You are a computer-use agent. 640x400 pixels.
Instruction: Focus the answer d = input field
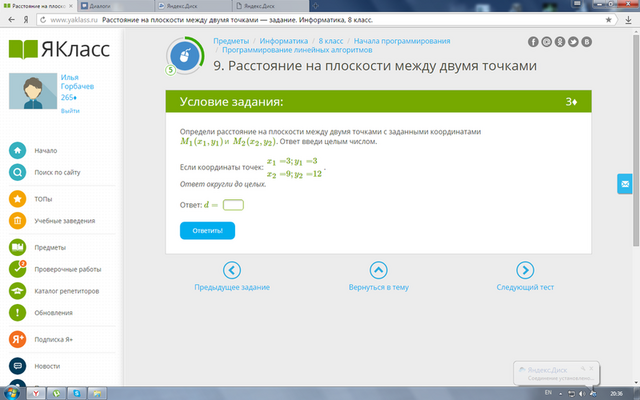pyautogui.click(x=233, y=205)
